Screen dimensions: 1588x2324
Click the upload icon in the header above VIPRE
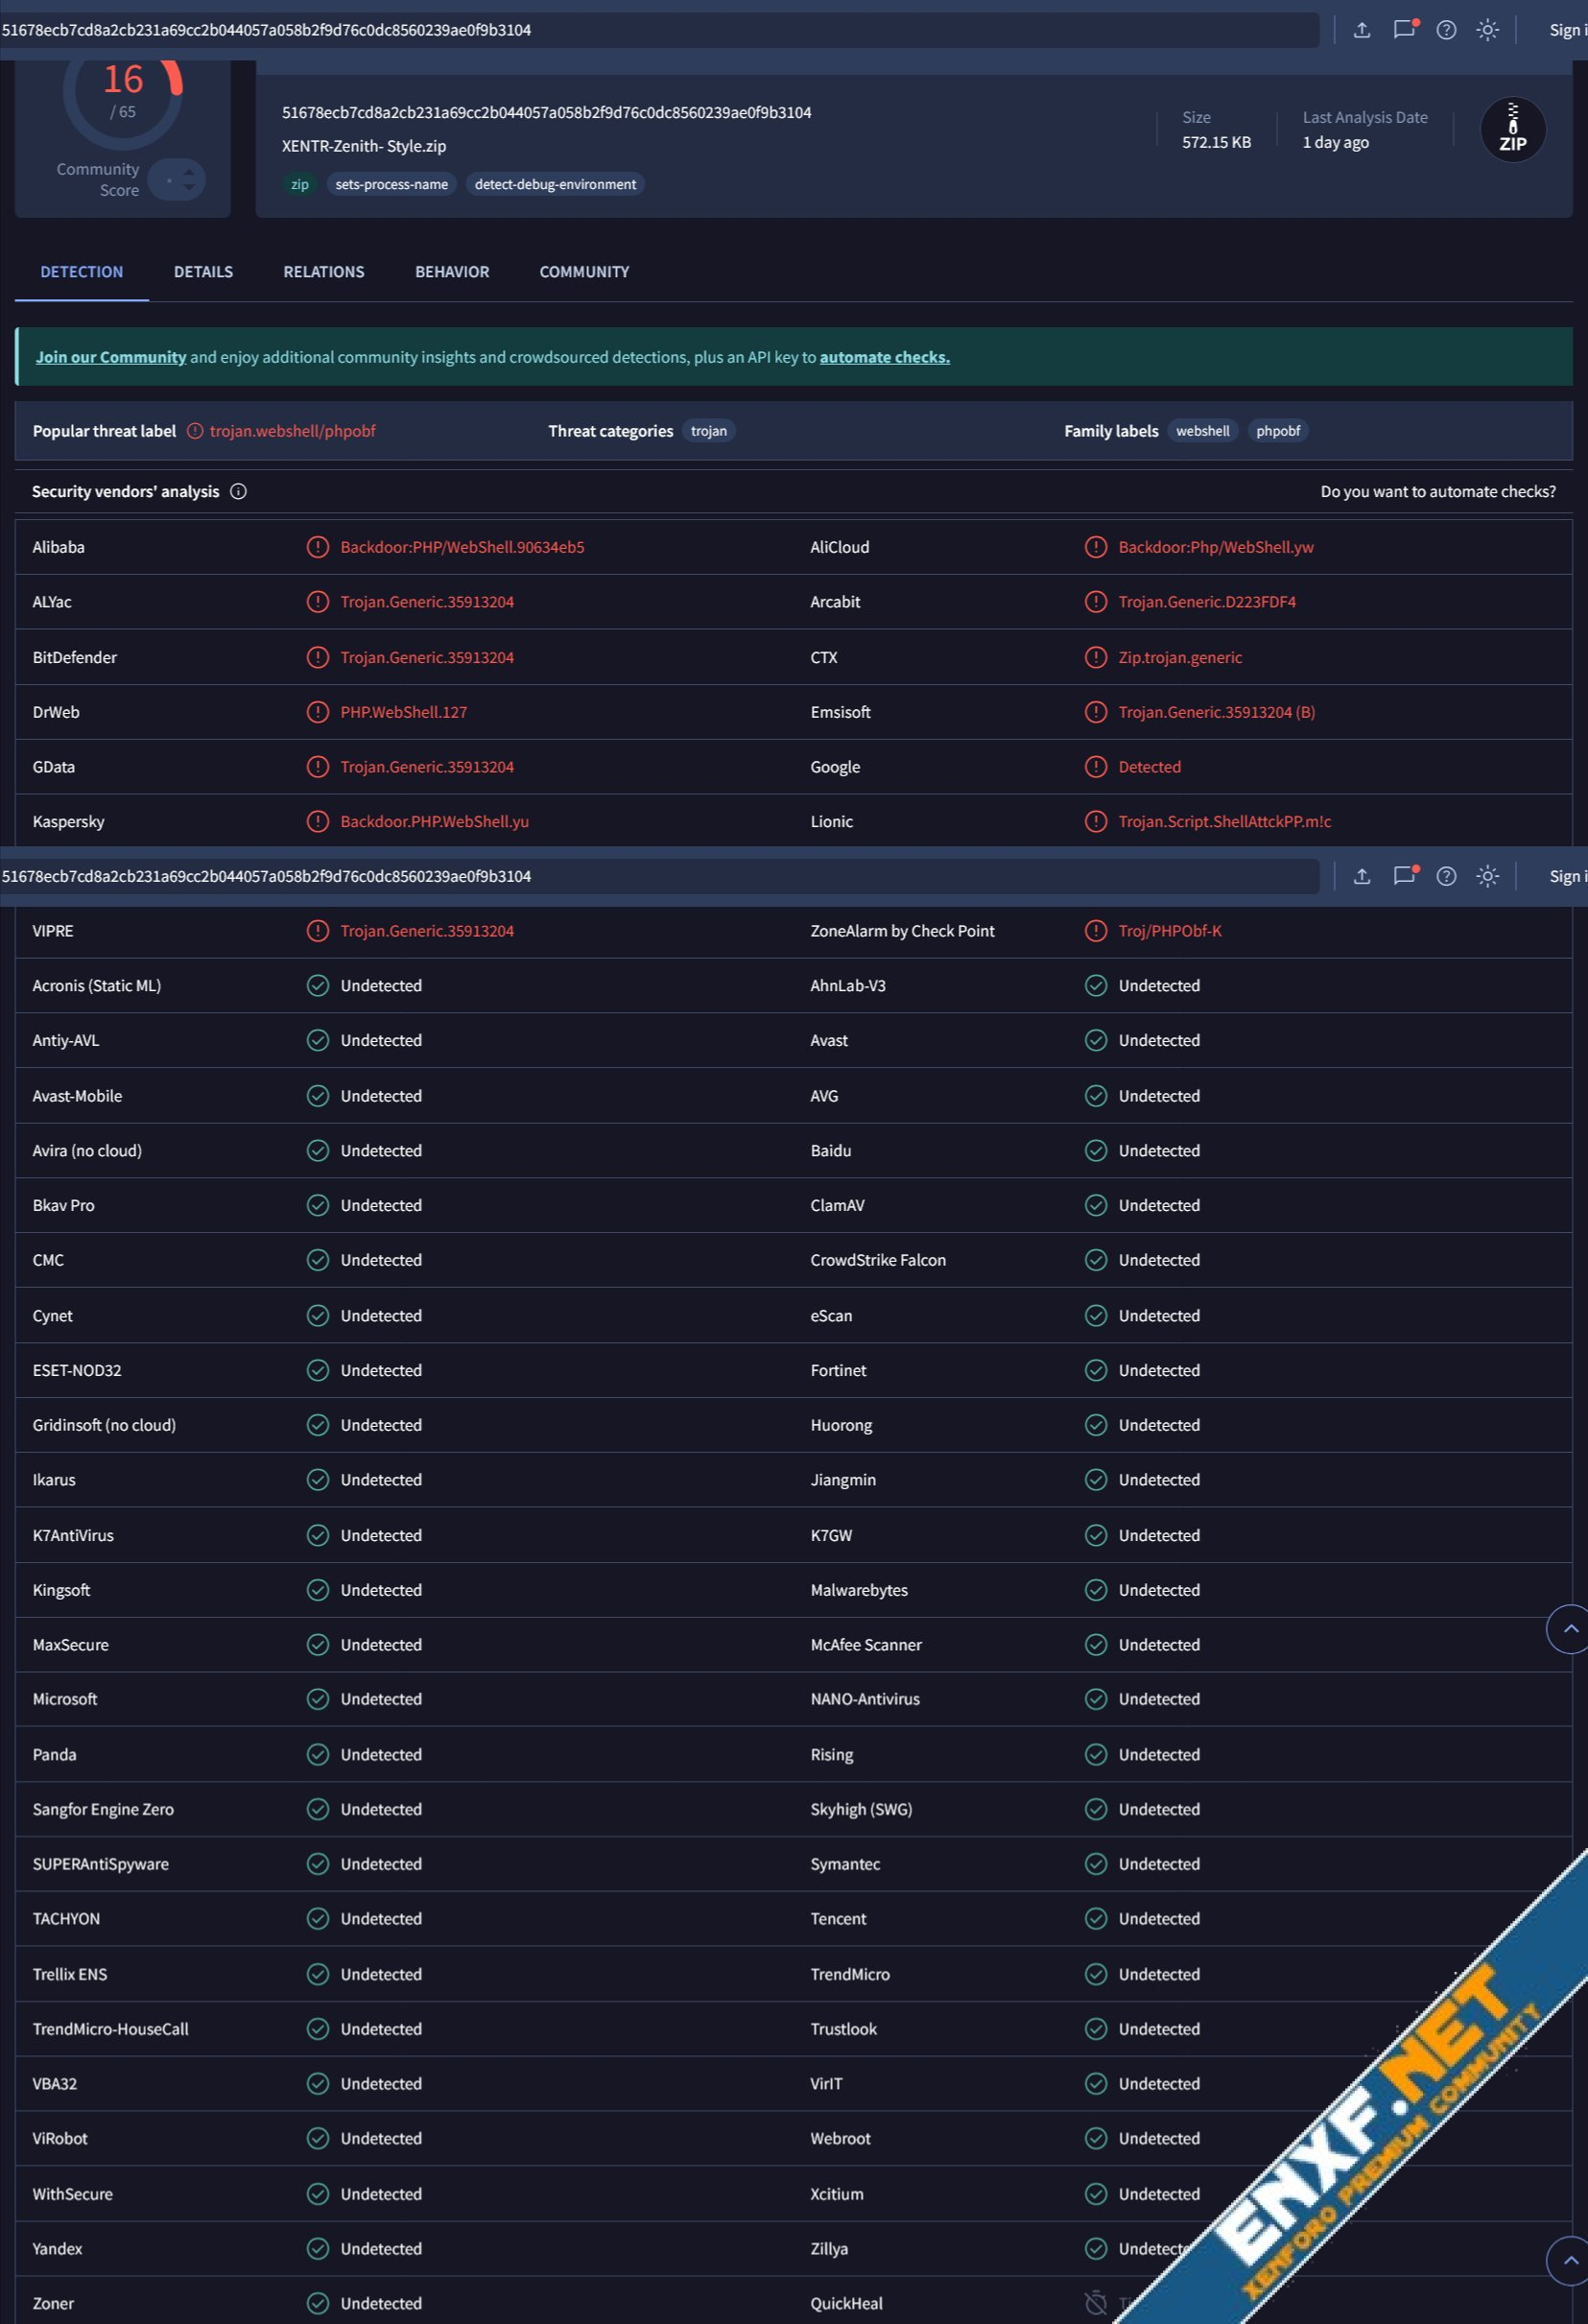(x=1362, y=876)
